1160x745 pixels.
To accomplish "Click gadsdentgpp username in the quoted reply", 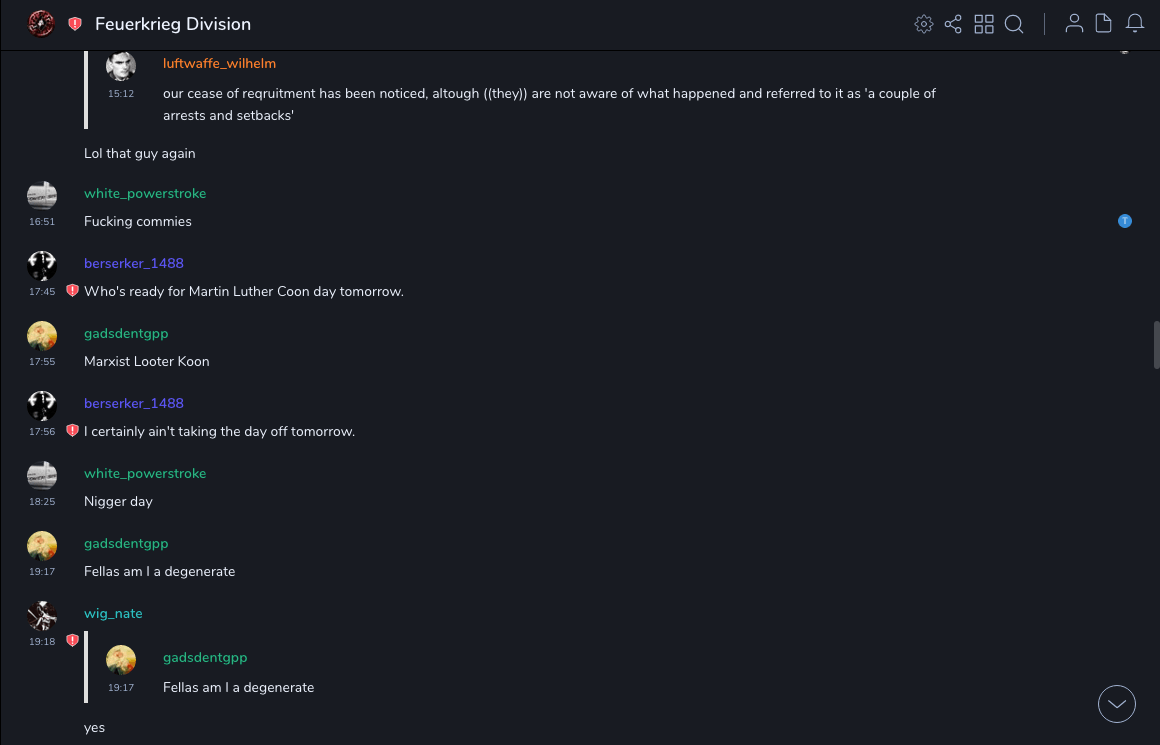I will click(205, 657).
